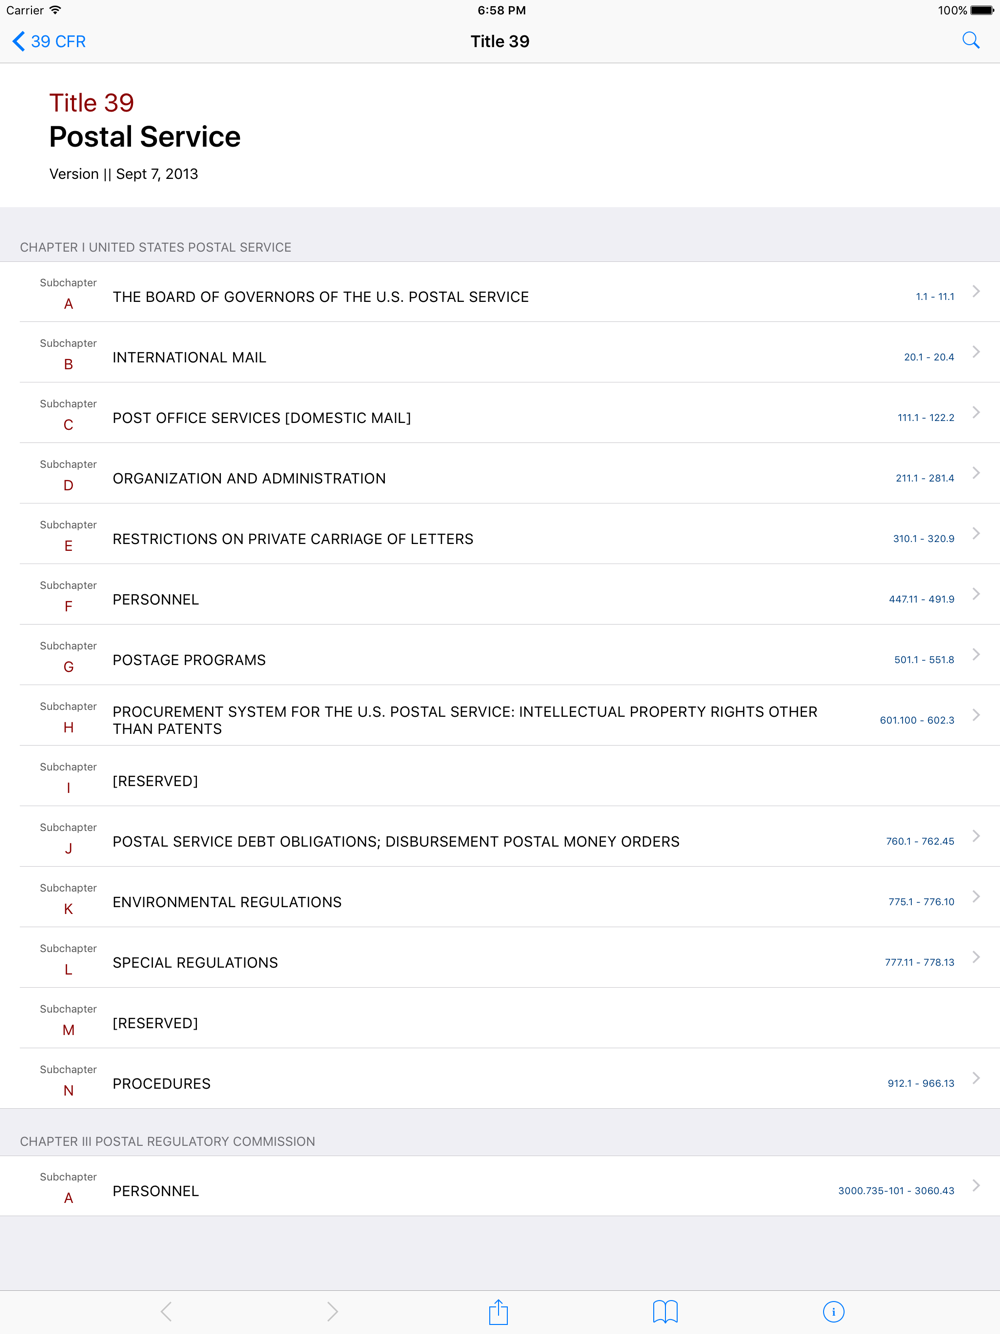Open The Board of Governors subchapter
Screen dimensions: 1000x1334
[x=500, y=292]
